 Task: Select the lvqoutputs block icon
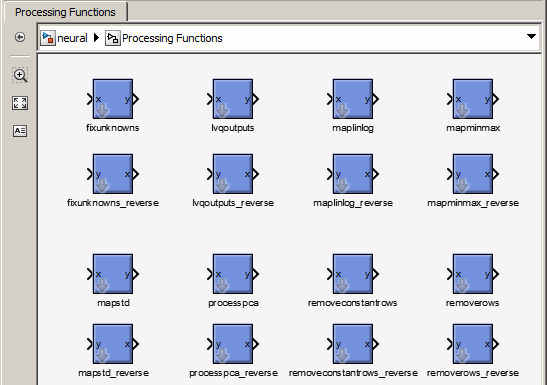(233, 99)
